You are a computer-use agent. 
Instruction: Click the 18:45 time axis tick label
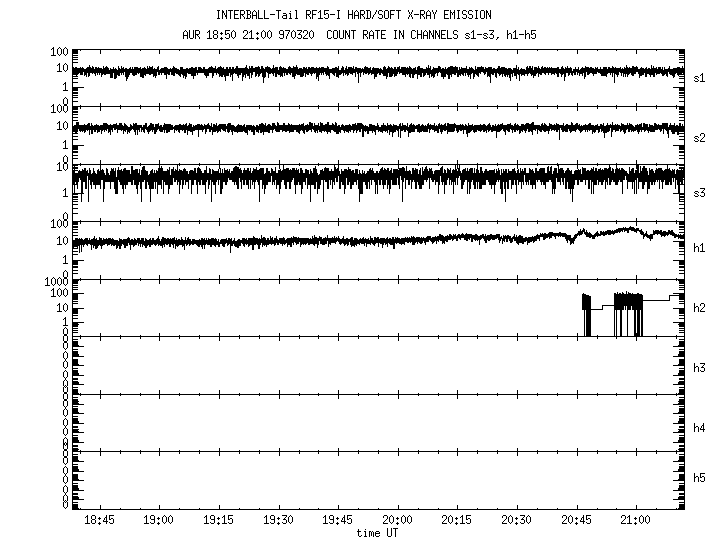(99, 521)
